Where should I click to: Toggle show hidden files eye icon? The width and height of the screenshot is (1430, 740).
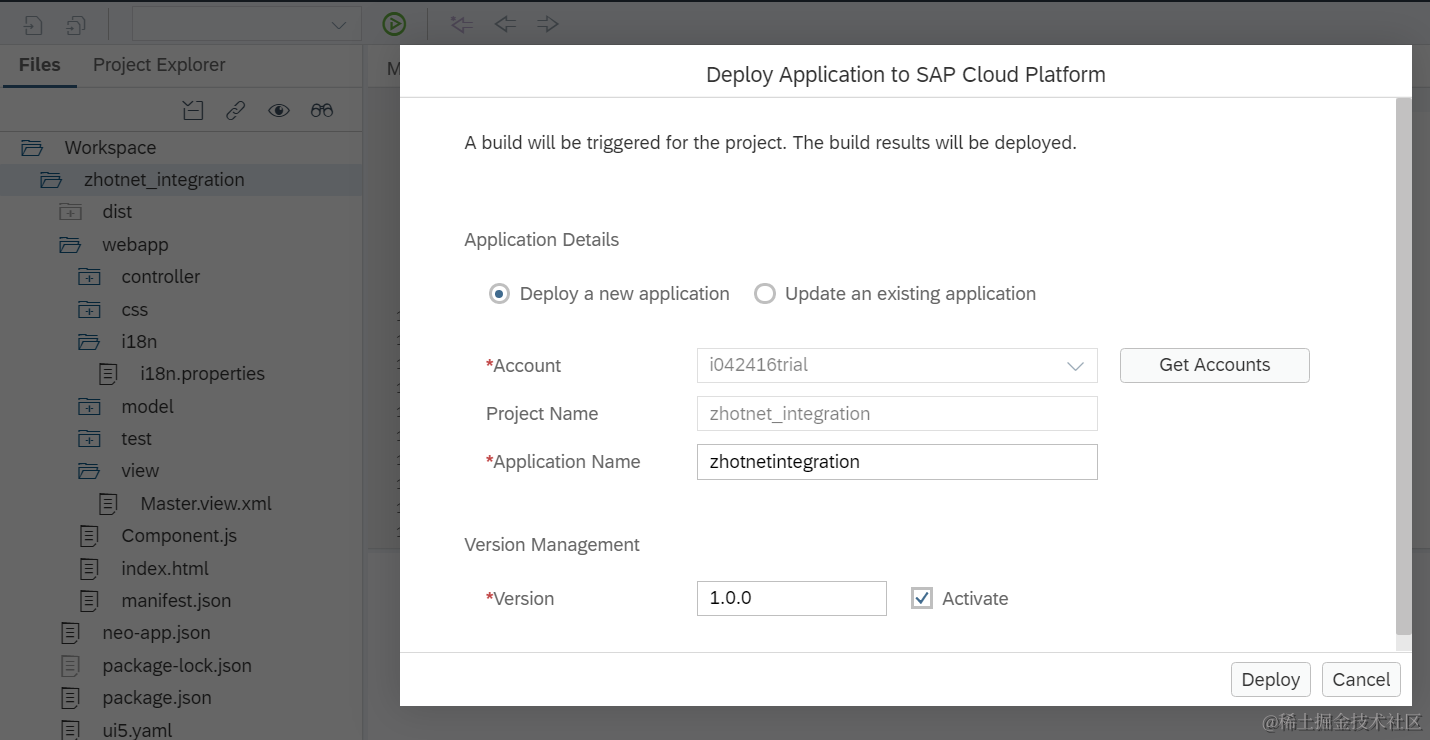point(279,110)
